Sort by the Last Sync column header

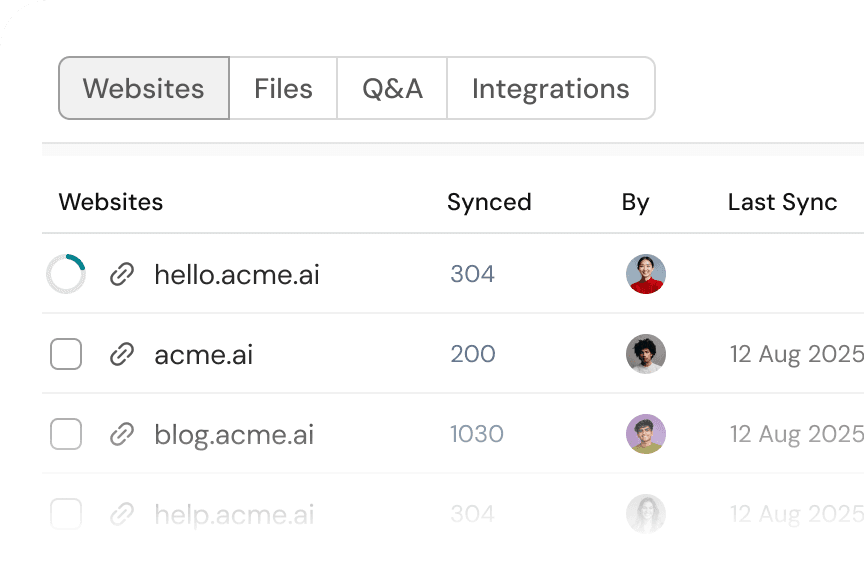[782, 202]
